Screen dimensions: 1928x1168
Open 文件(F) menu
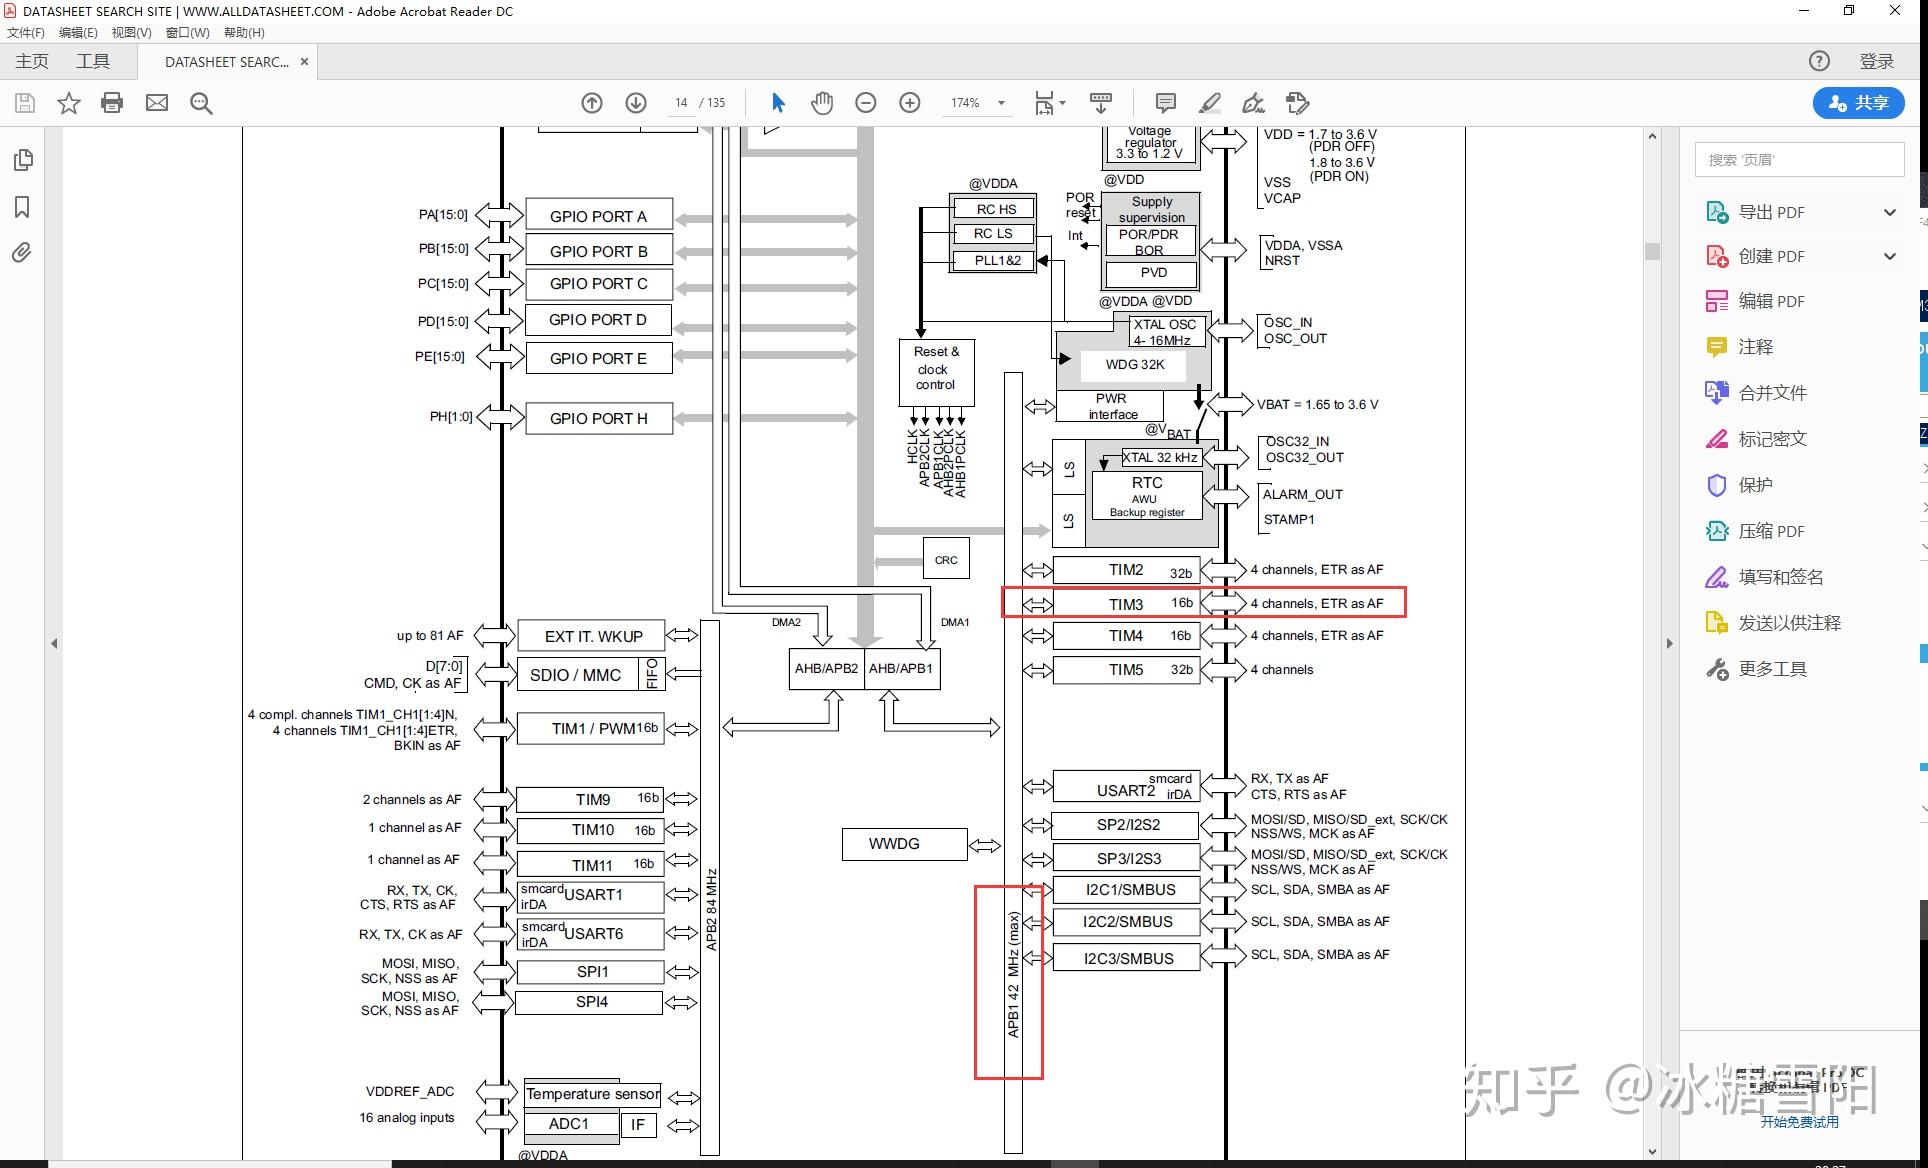(25, 33)
